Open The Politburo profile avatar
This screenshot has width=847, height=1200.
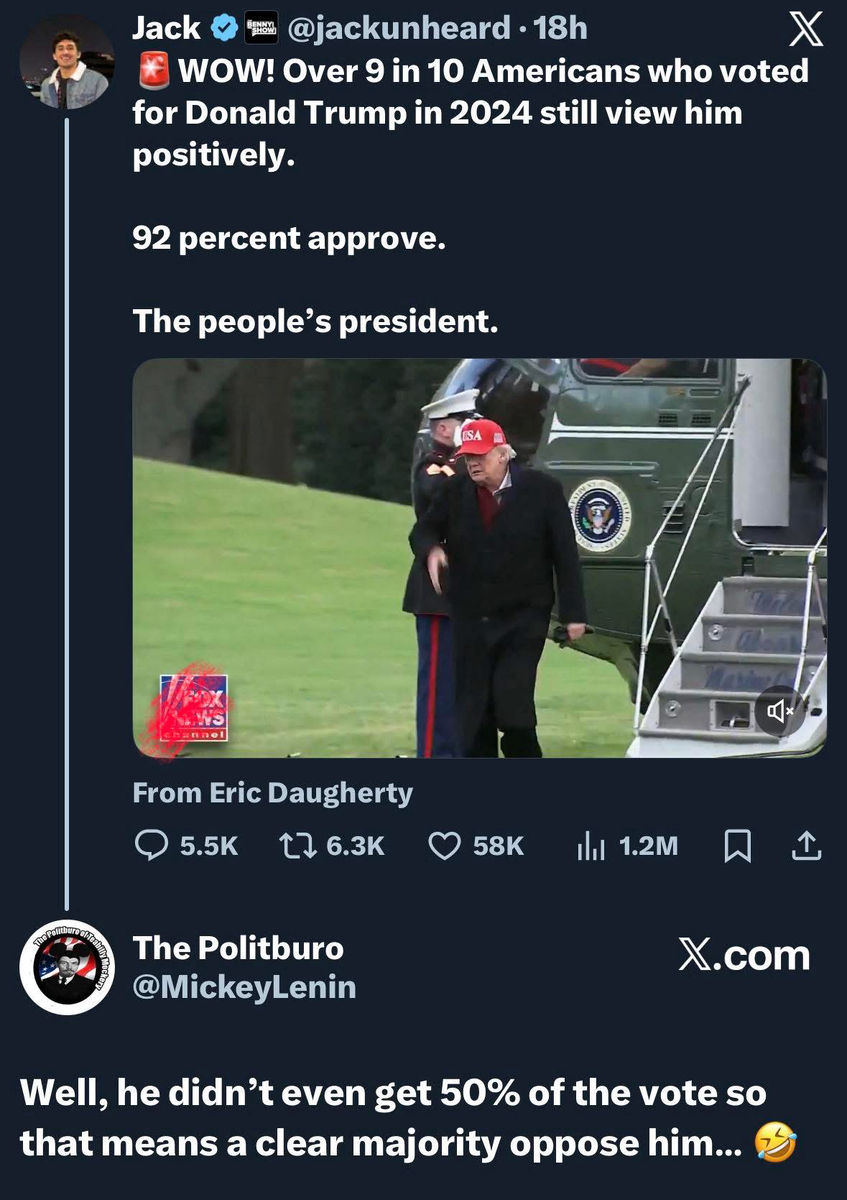tap(66, 966)
